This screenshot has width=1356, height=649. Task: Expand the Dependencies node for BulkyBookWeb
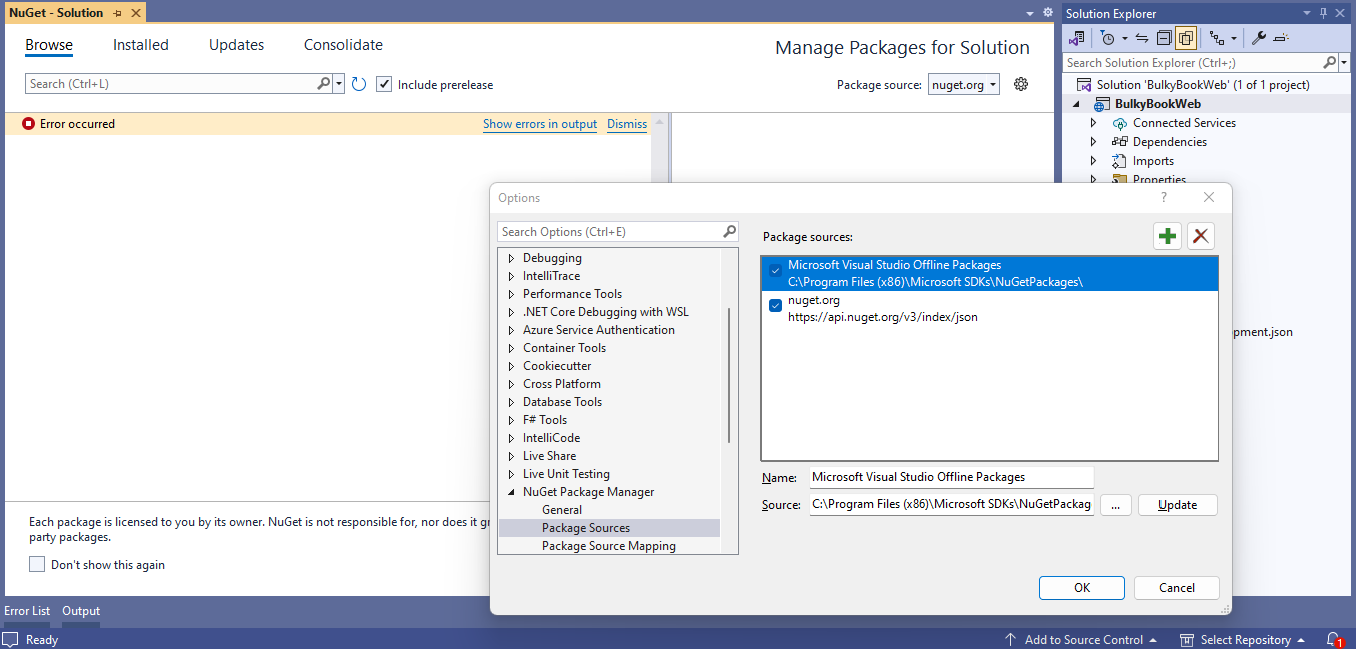(x=1093, y=141)
